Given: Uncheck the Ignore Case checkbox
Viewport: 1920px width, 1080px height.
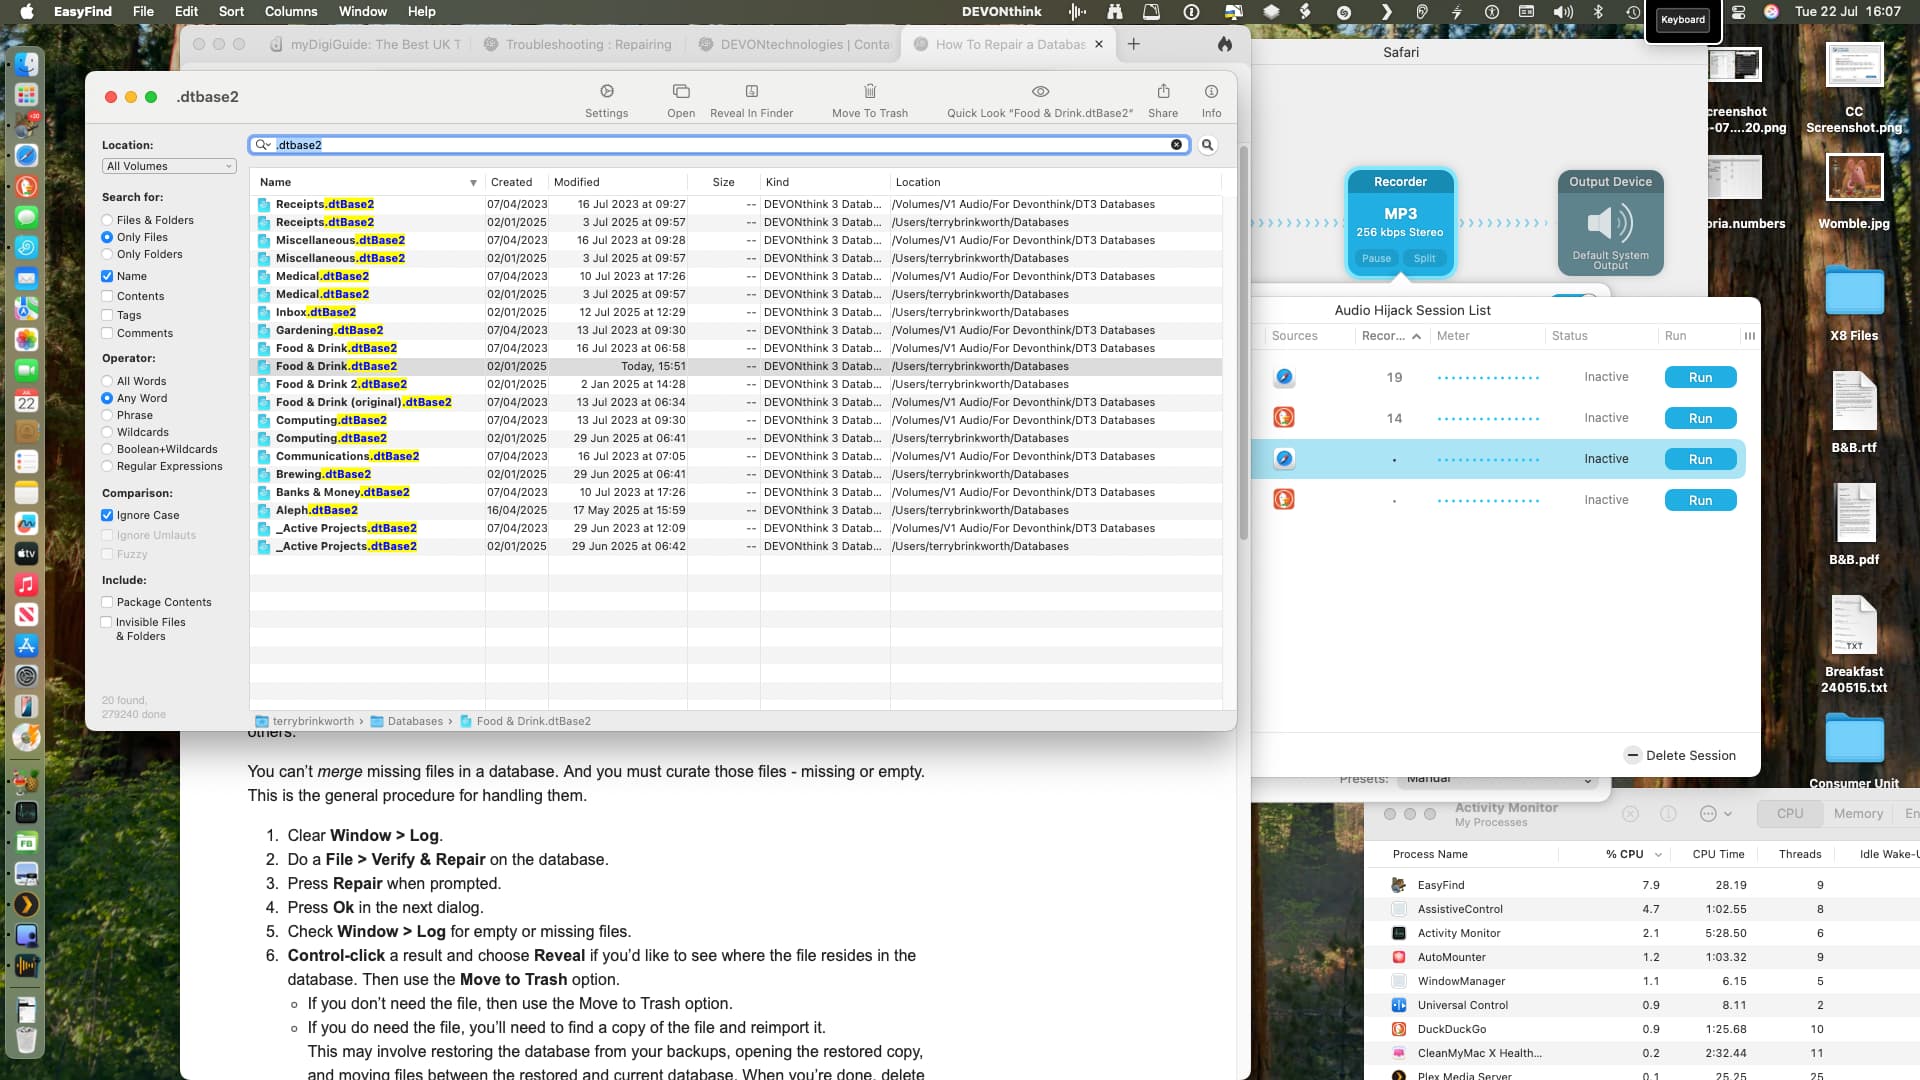Looking at the screenshot, I should 107,515.
